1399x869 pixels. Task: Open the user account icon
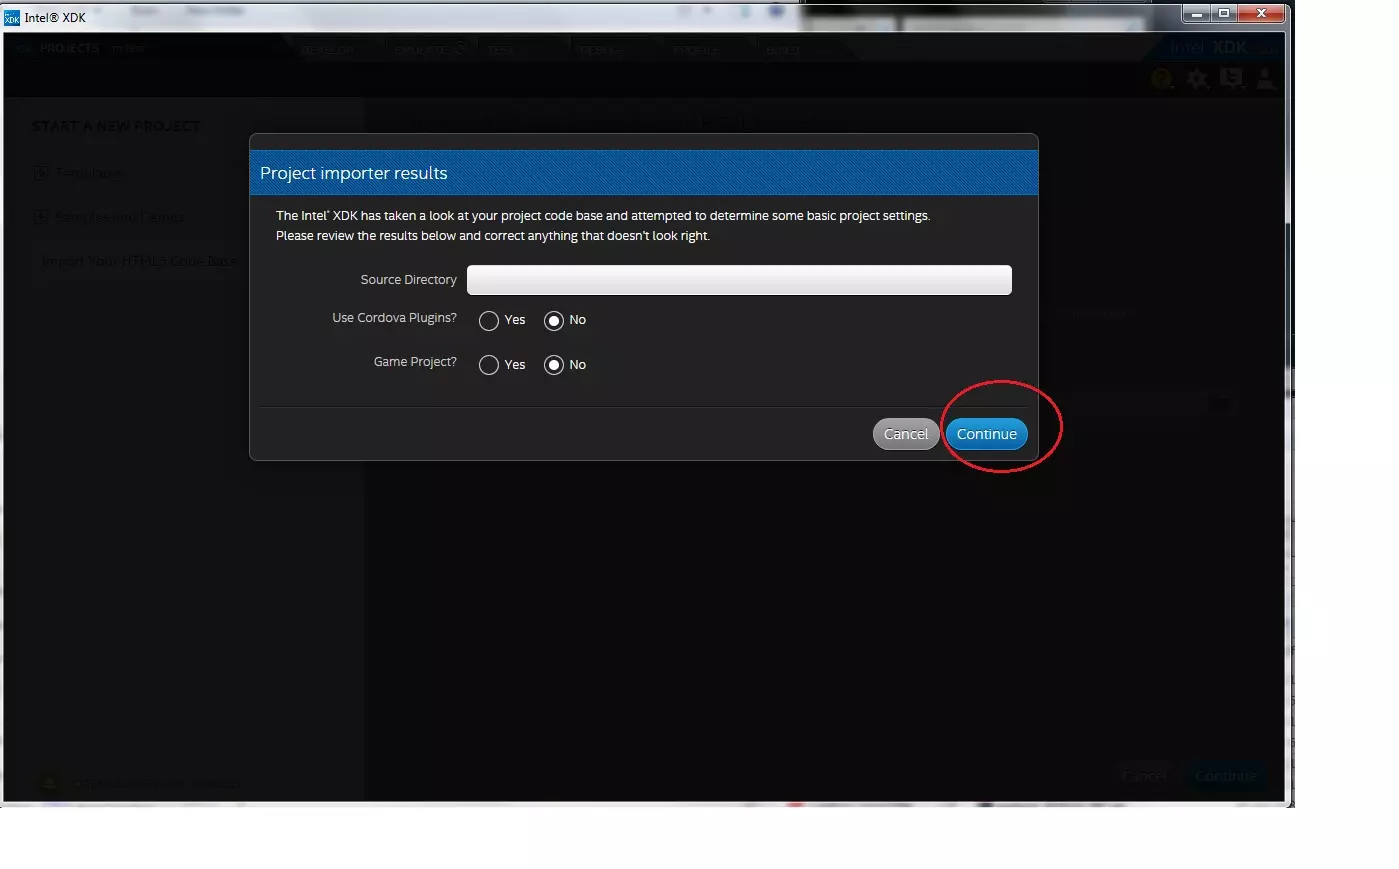pos(1266,79)
